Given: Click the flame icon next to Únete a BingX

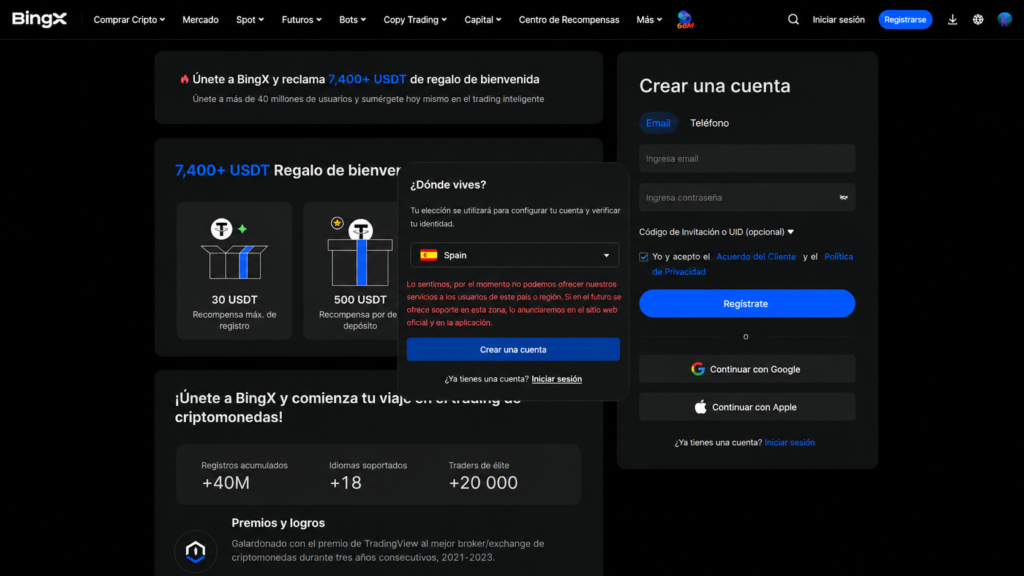Looking at the screenshot, I should pos(184,79).
